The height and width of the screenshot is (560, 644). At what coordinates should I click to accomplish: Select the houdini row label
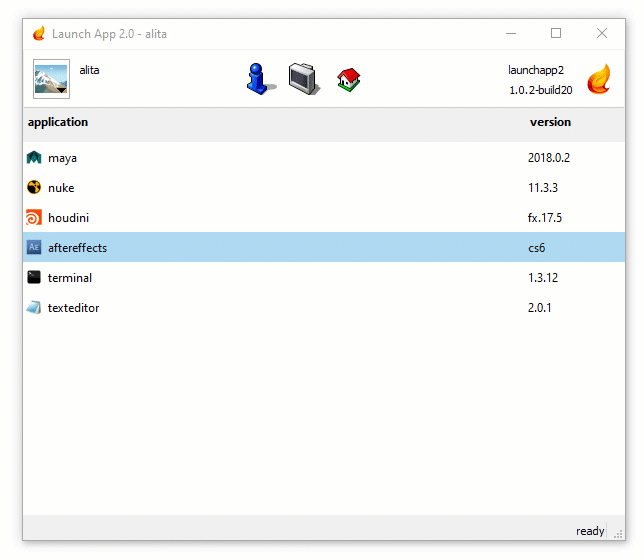point(69,218)
